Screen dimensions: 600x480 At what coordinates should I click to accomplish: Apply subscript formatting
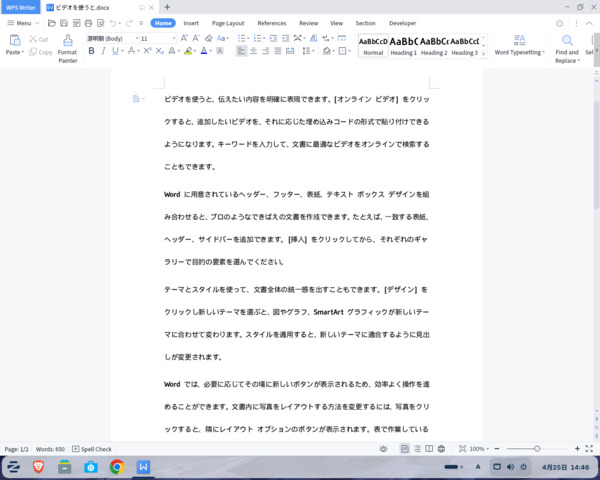(x=160, y=51)
